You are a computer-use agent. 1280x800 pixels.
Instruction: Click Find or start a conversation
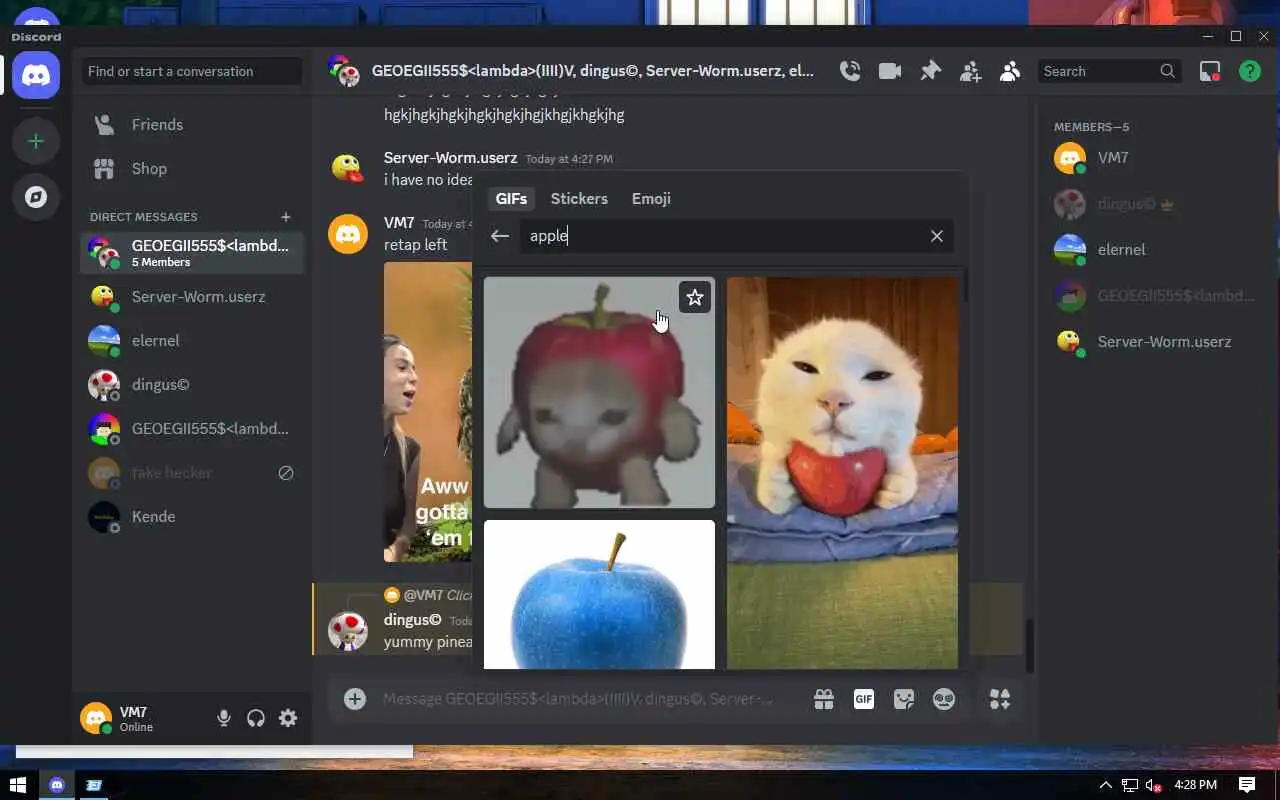pos(192,71)
